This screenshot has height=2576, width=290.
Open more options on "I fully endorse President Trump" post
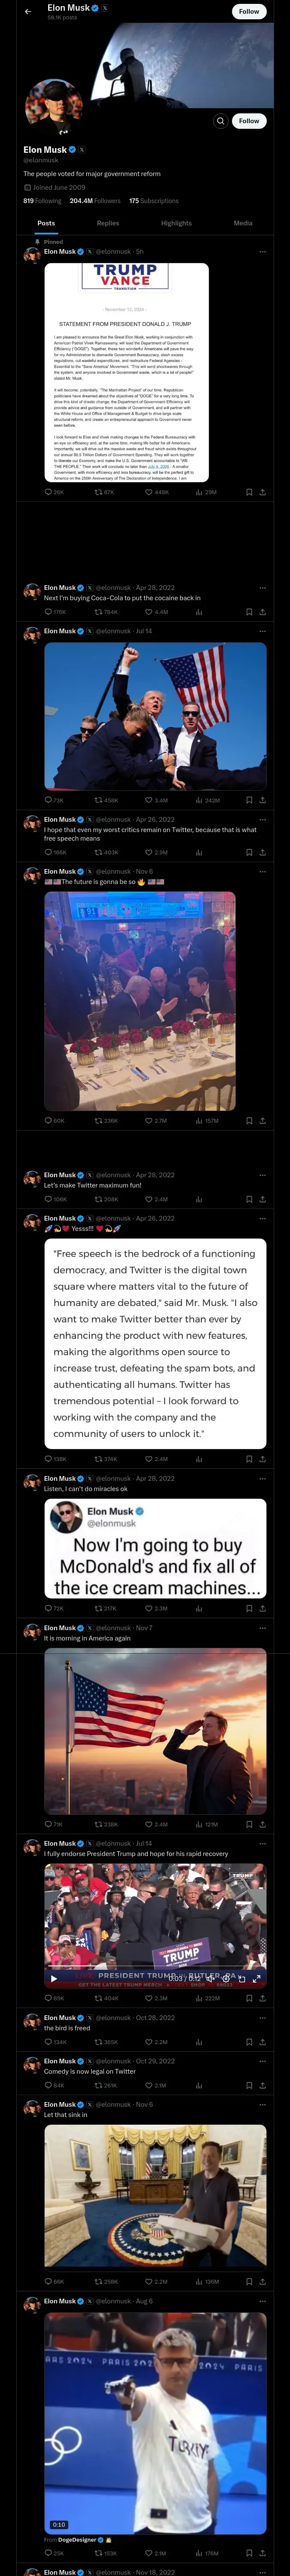coord(263,1843)
